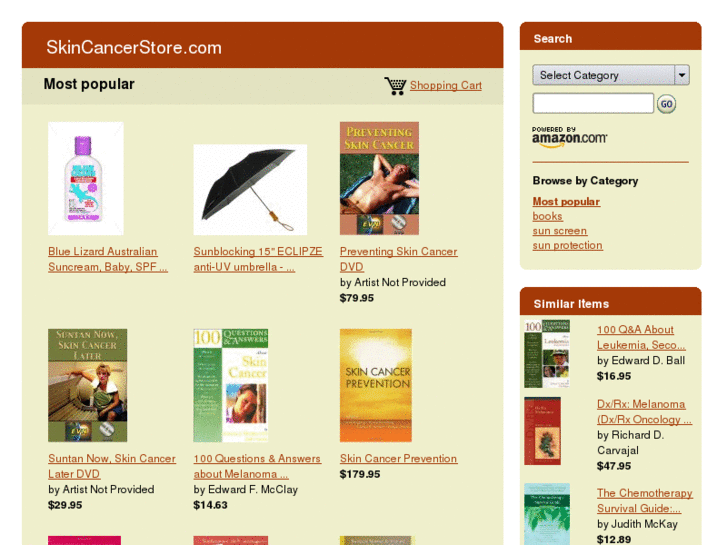
Task: Open Dx/Rx: Melanoma book thumbnail
Action: point(542,431)
